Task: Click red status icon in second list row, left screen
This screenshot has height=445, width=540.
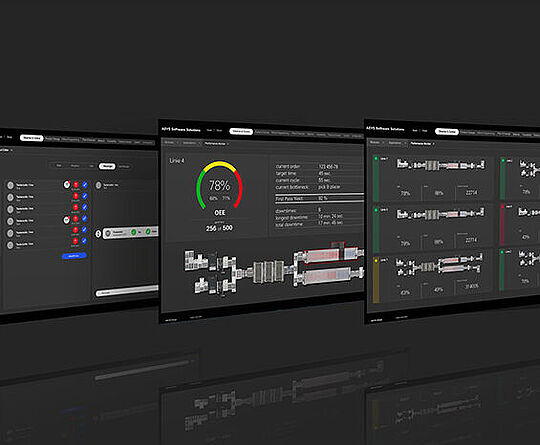Action: click(76, 196)
